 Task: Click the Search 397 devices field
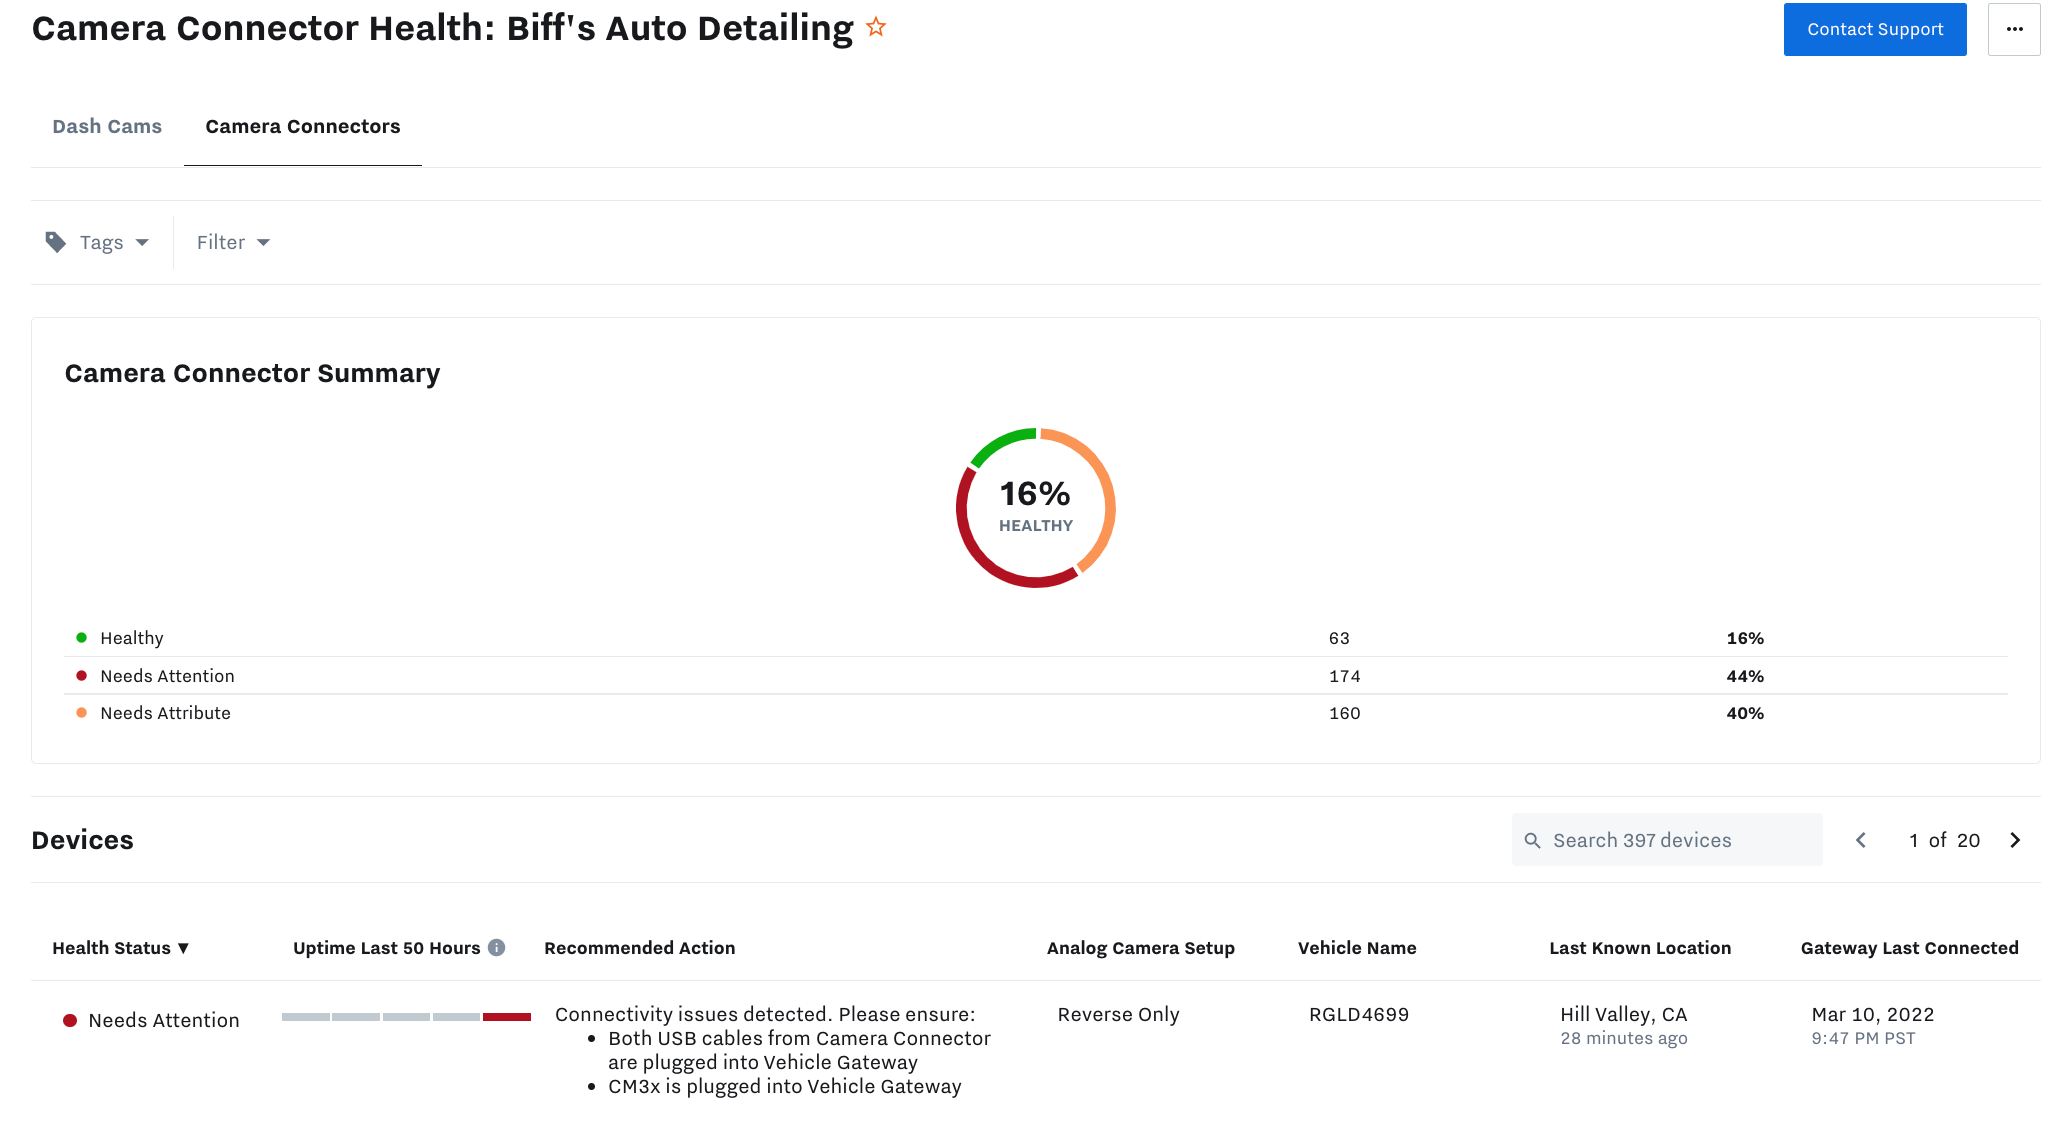pyautogui.click(x=1680, y=841)
